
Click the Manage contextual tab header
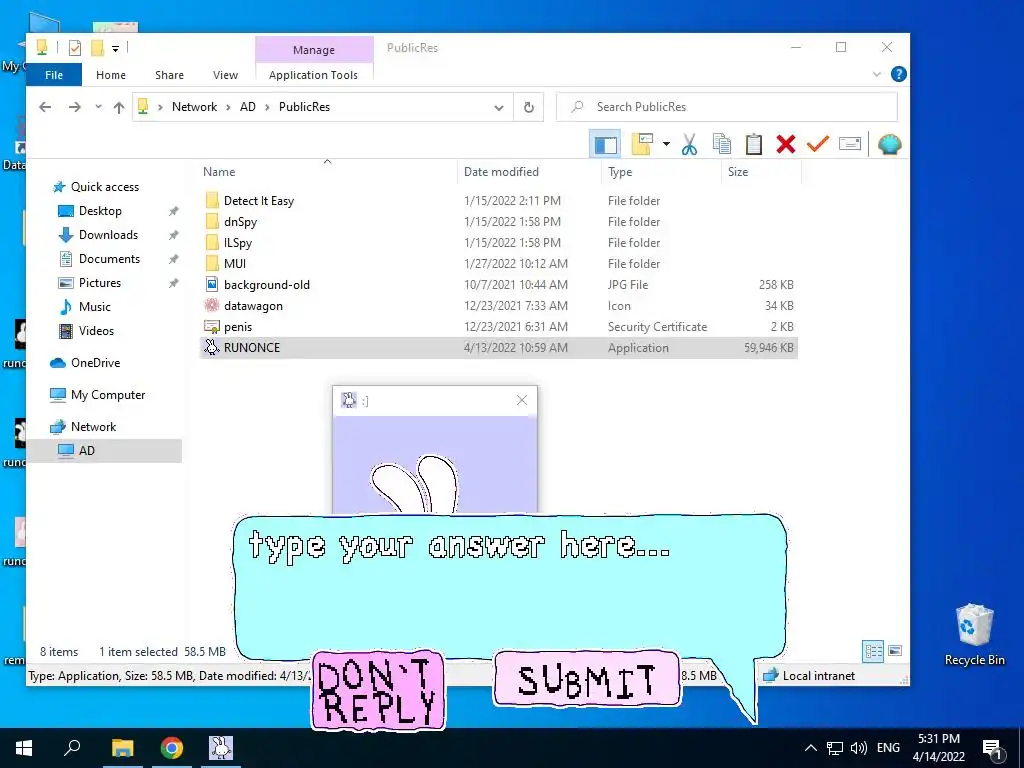point(313,50)
